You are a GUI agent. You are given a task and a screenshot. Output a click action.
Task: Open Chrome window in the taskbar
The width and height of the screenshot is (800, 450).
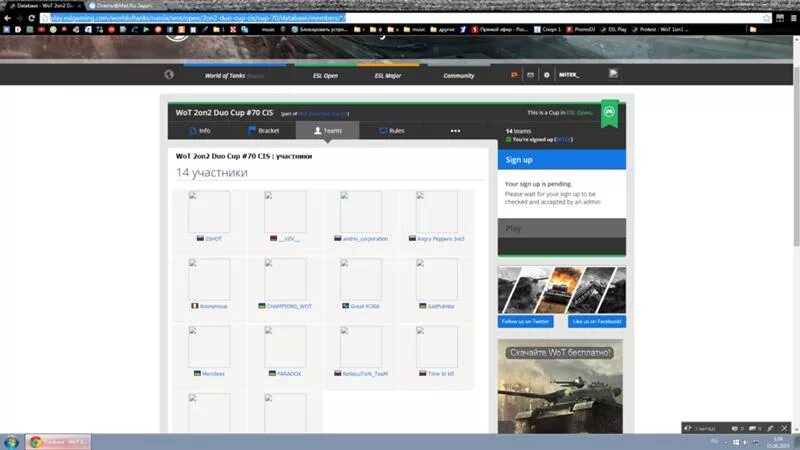(58, 442)
